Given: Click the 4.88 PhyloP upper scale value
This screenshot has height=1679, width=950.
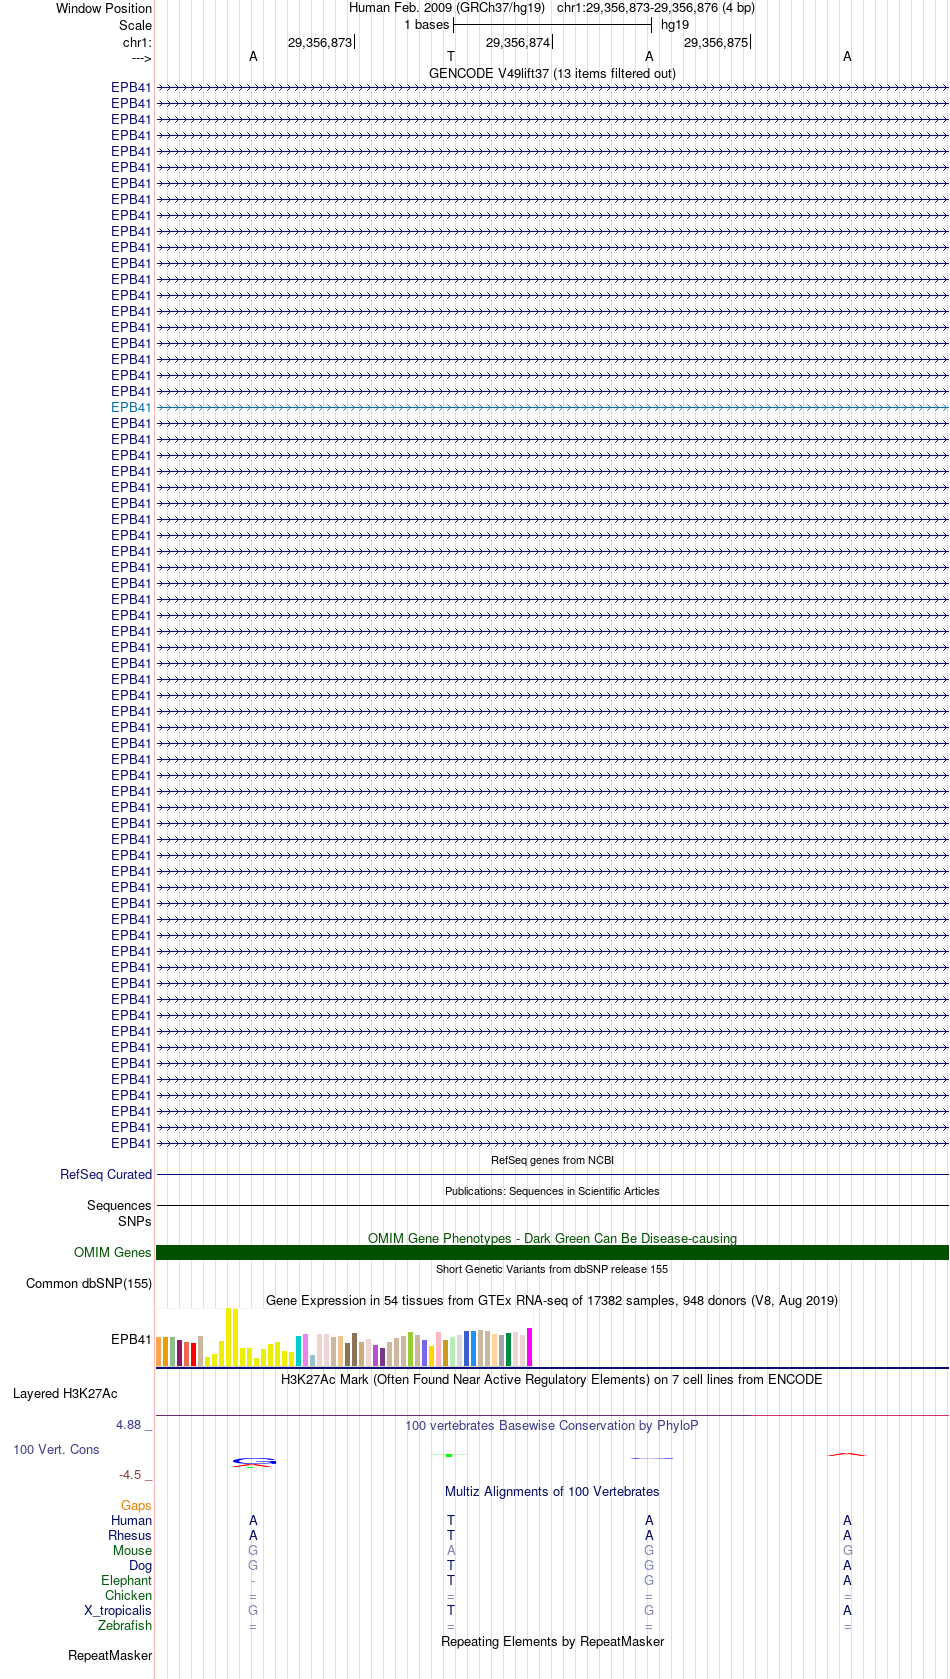Looking at the screenshot, I should (128, 1424).
